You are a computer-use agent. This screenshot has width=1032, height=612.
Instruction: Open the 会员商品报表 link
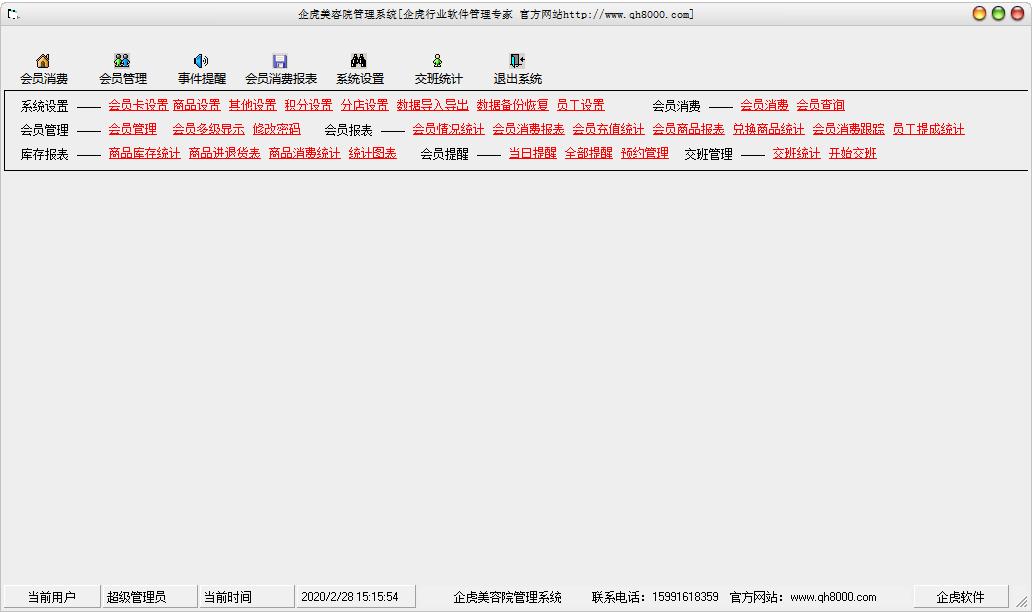coord(688,129)
